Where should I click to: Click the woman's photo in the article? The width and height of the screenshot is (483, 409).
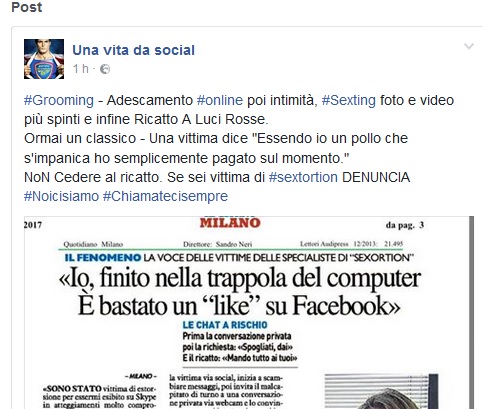point(382,391)
